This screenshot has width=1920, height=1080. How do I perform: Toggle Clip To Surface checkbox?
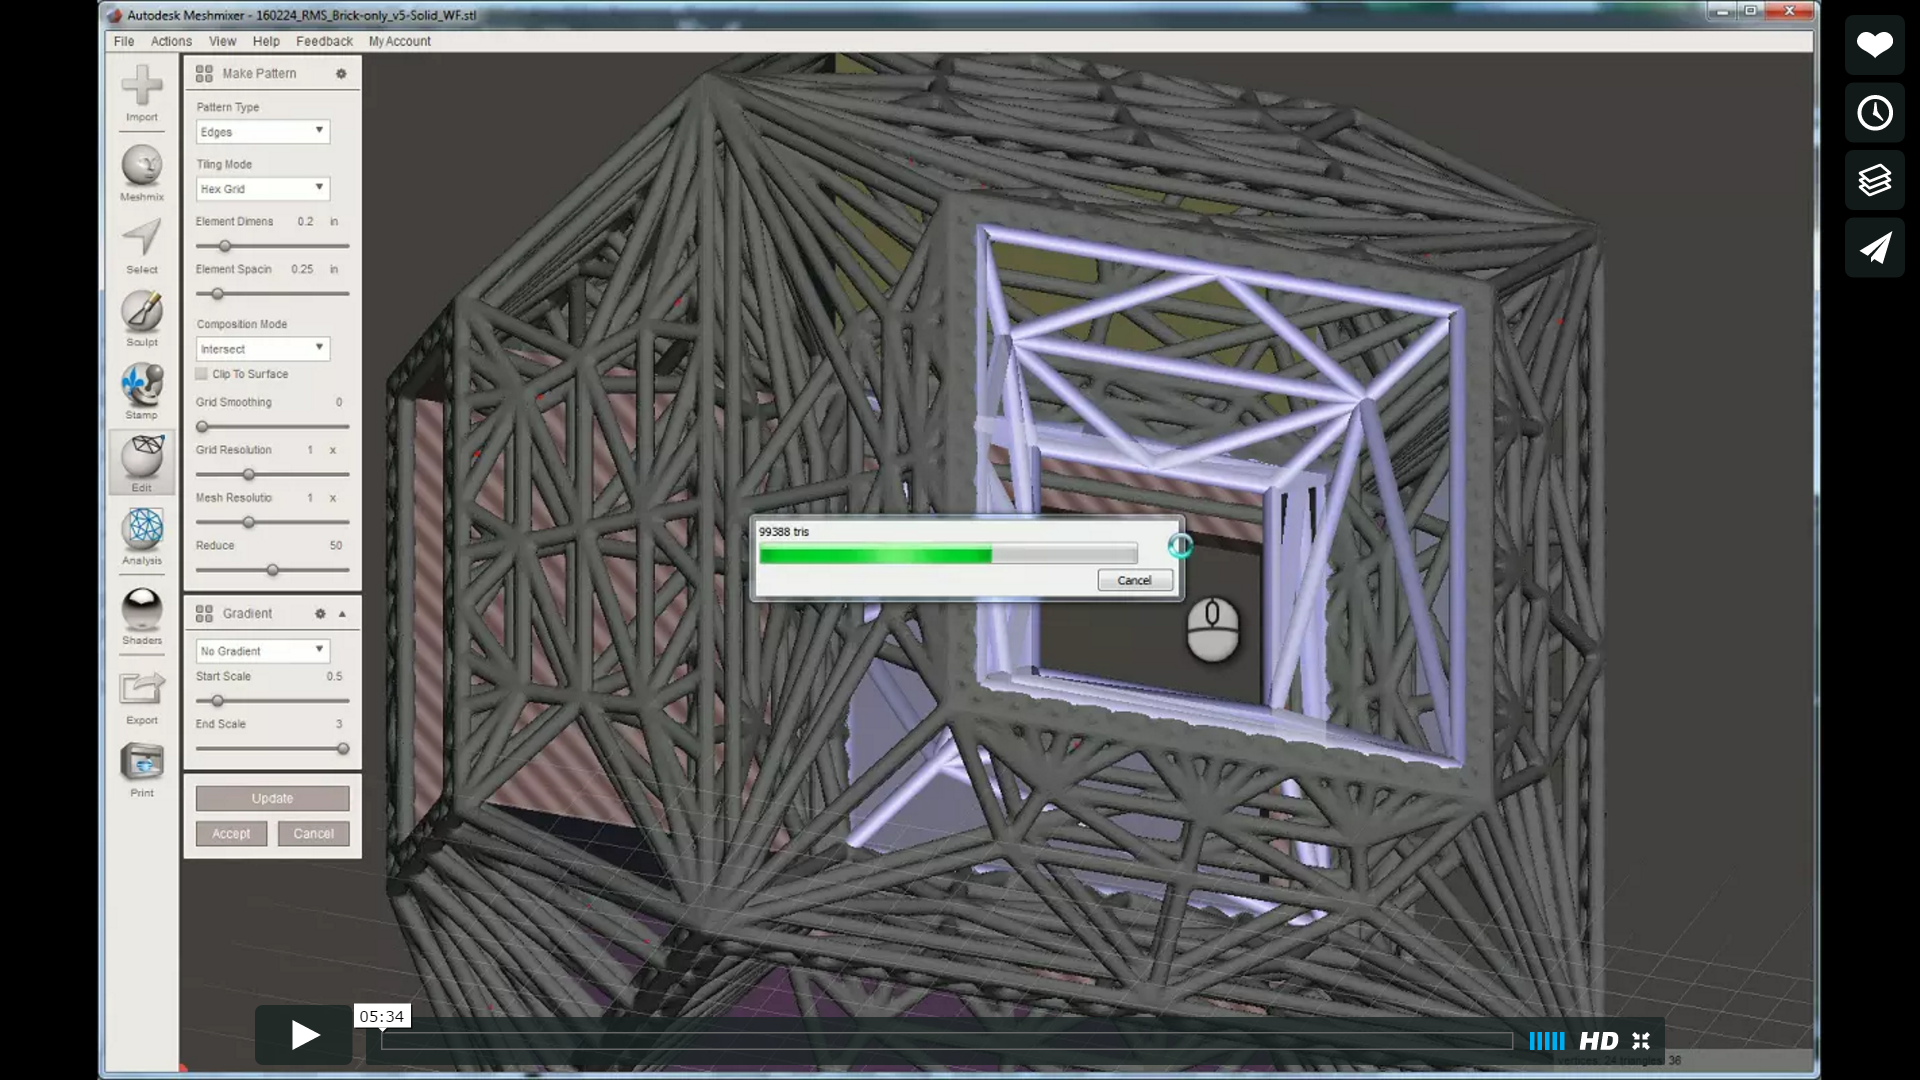pyautogui.click(x=202, y=375)
